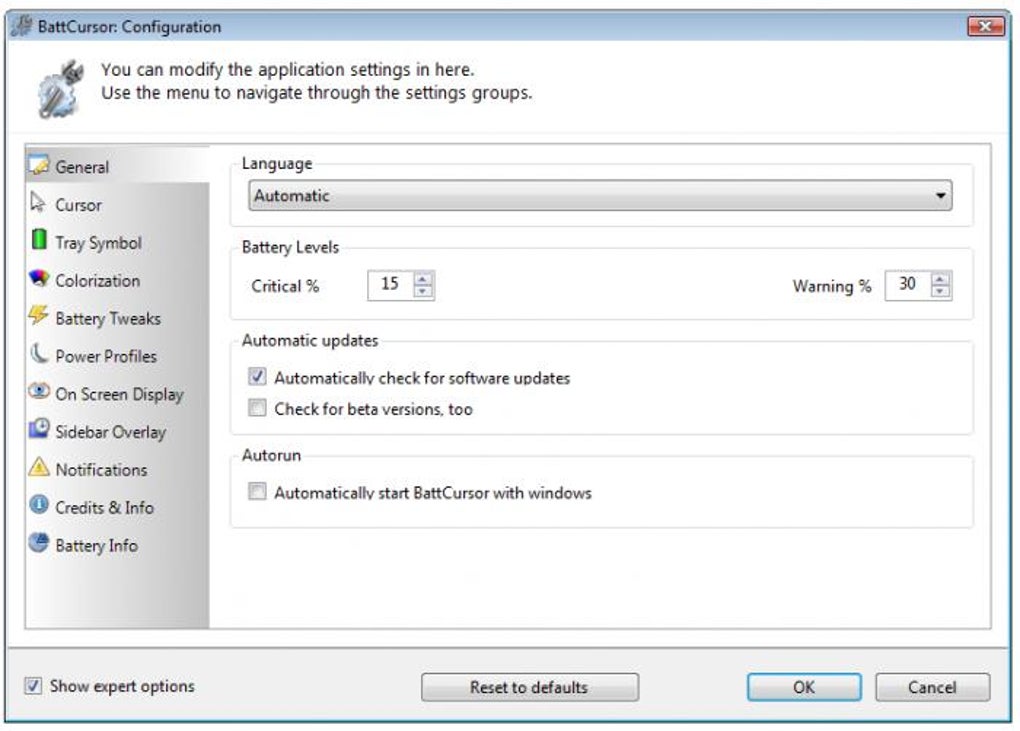
Task: Enable auto-start BattCursor with windows
Action: (x=257, y=491)
